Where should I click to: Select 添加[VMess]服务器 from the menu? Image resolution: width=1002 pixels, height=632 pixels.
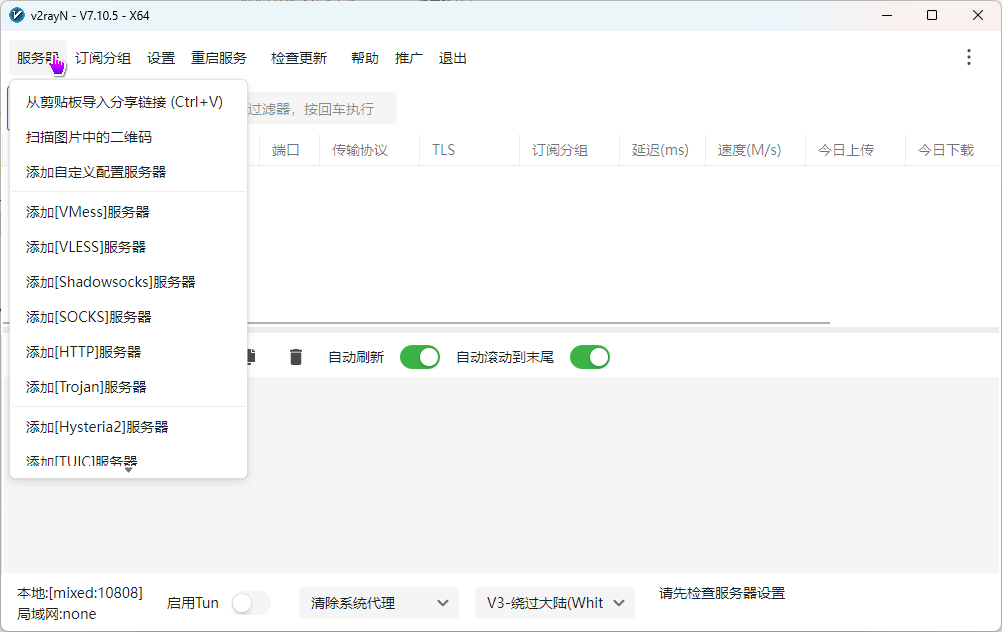pos(90,212)
